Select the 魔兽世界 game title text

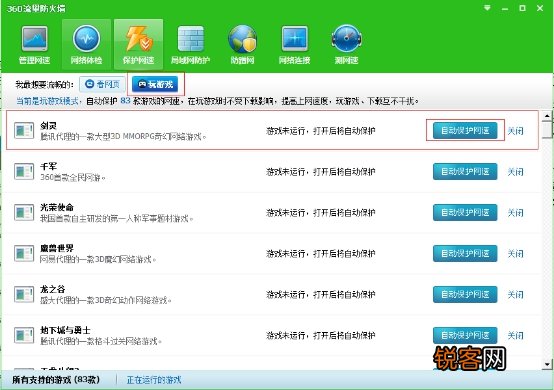(x=57, y=248)
